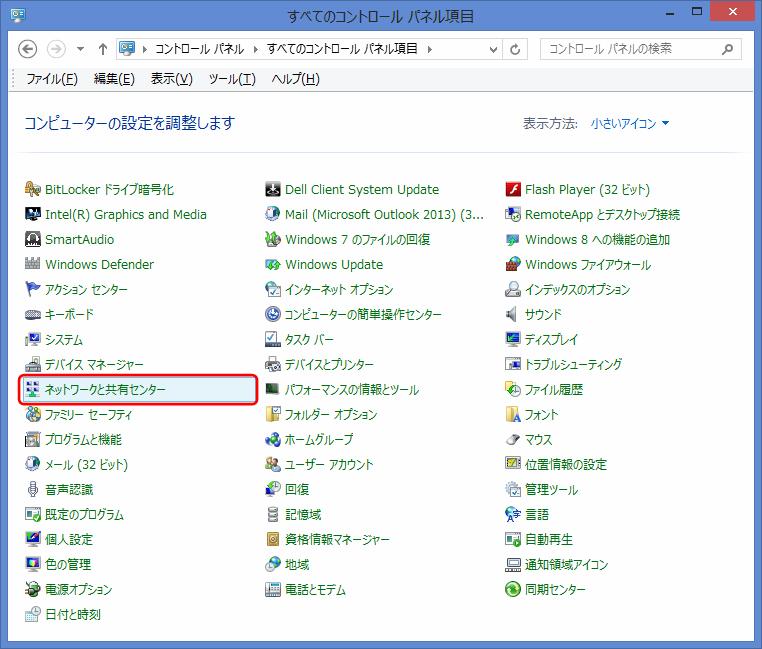Click the SmartAudio headphone icon
This screenshot has height=649, width=762.
pos(33,239)
